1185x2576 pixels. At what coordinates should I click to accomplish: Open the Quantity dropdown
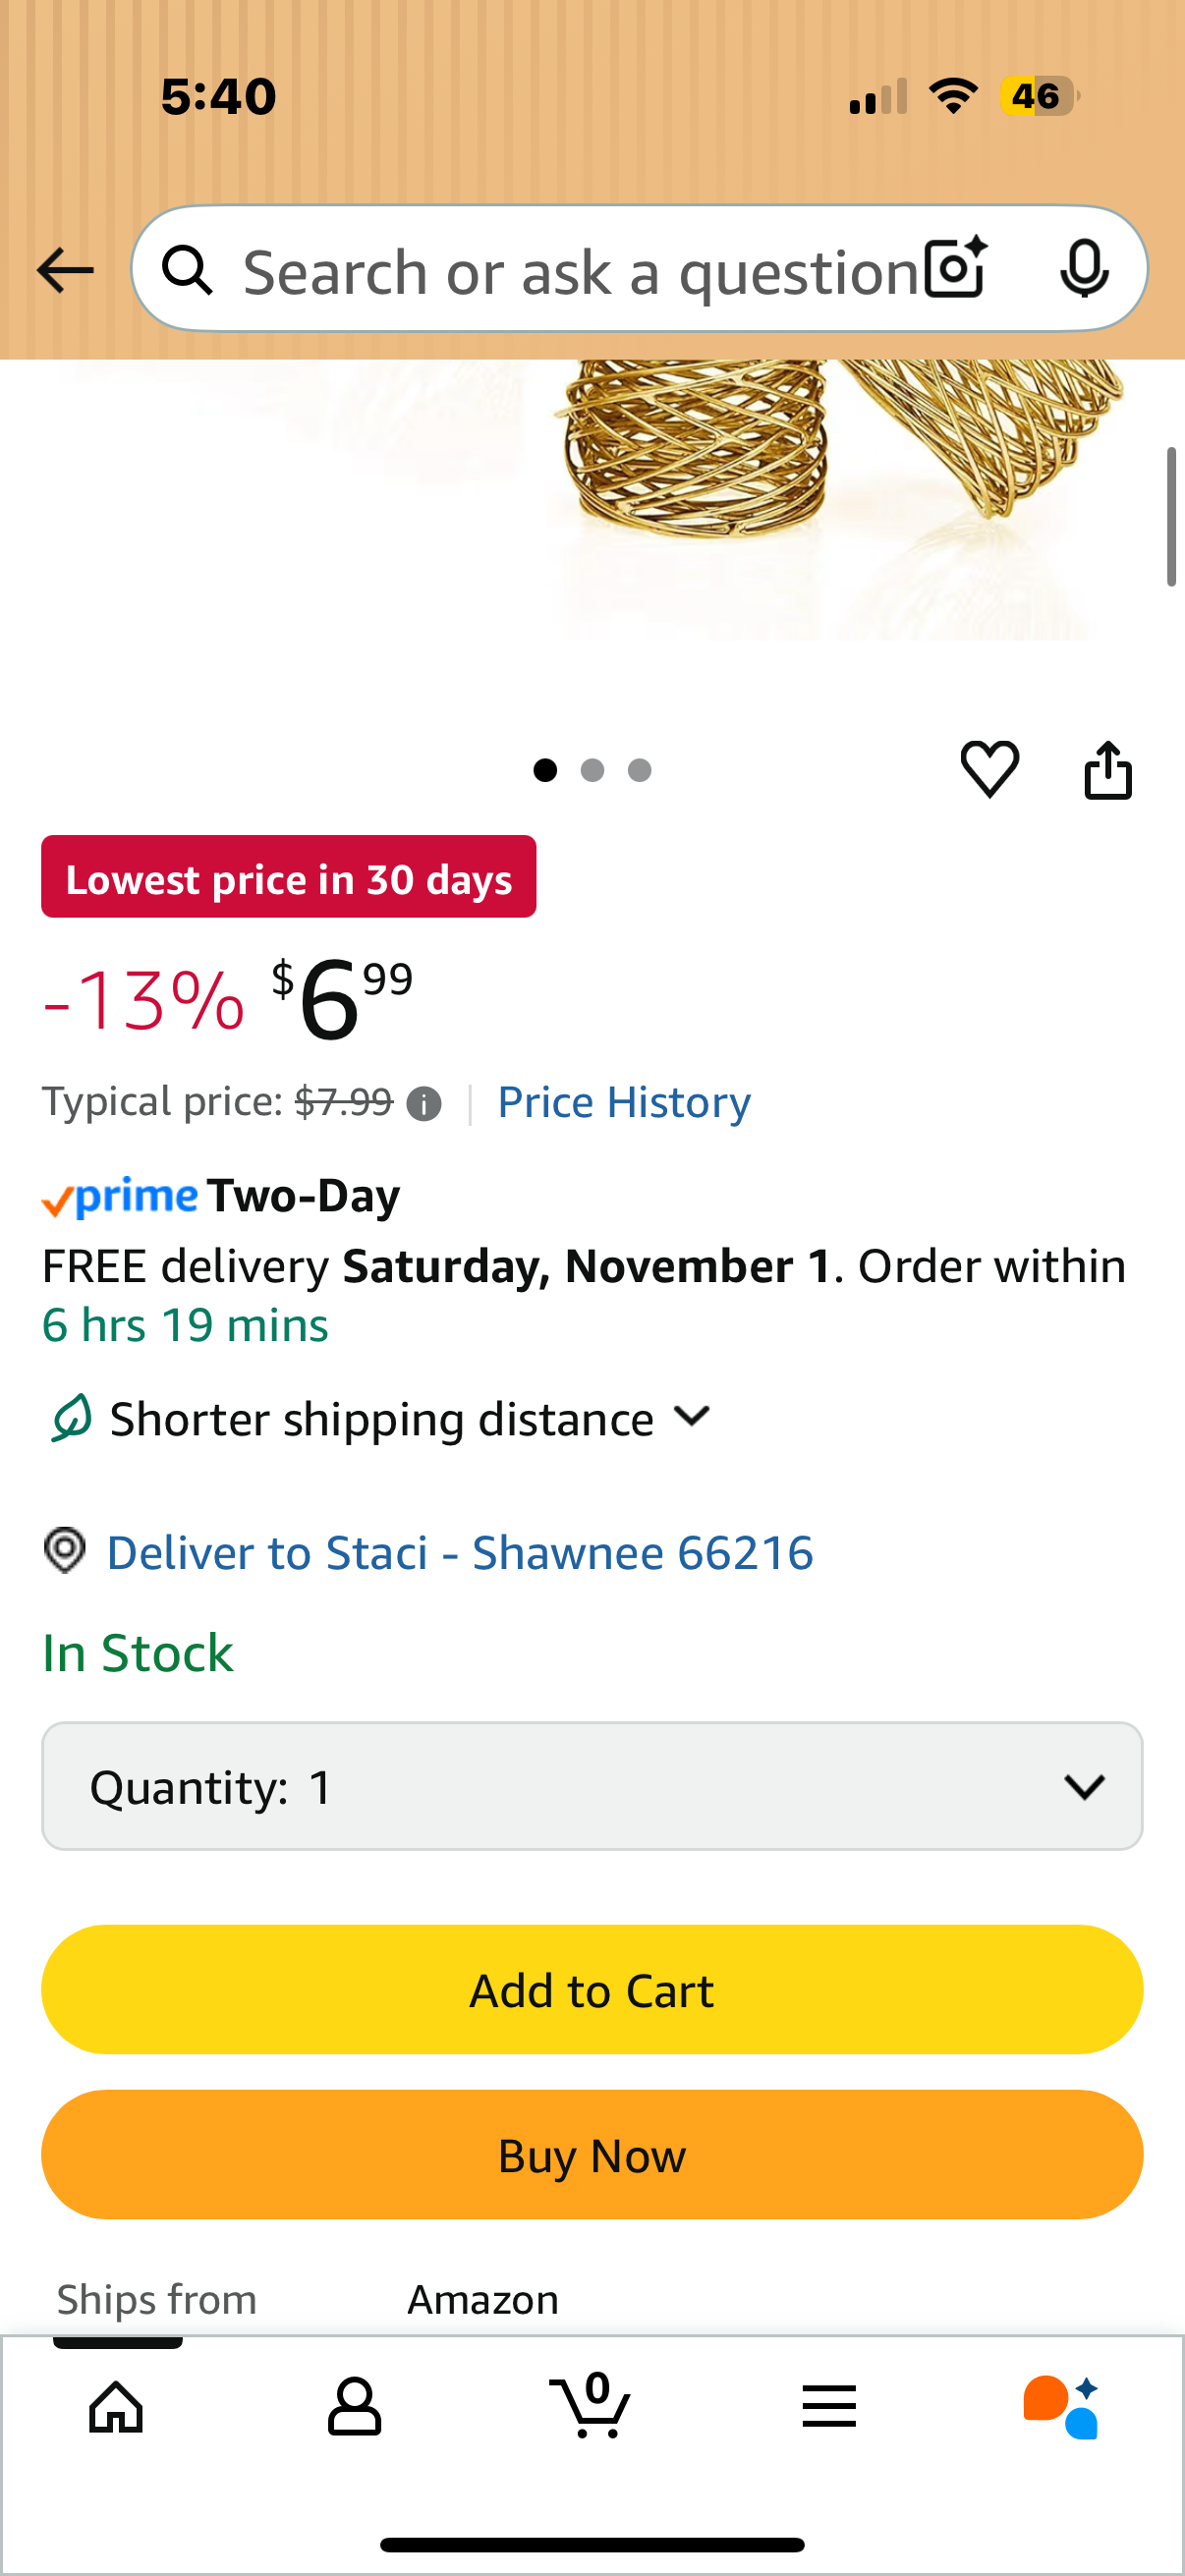pos(592,1786)
